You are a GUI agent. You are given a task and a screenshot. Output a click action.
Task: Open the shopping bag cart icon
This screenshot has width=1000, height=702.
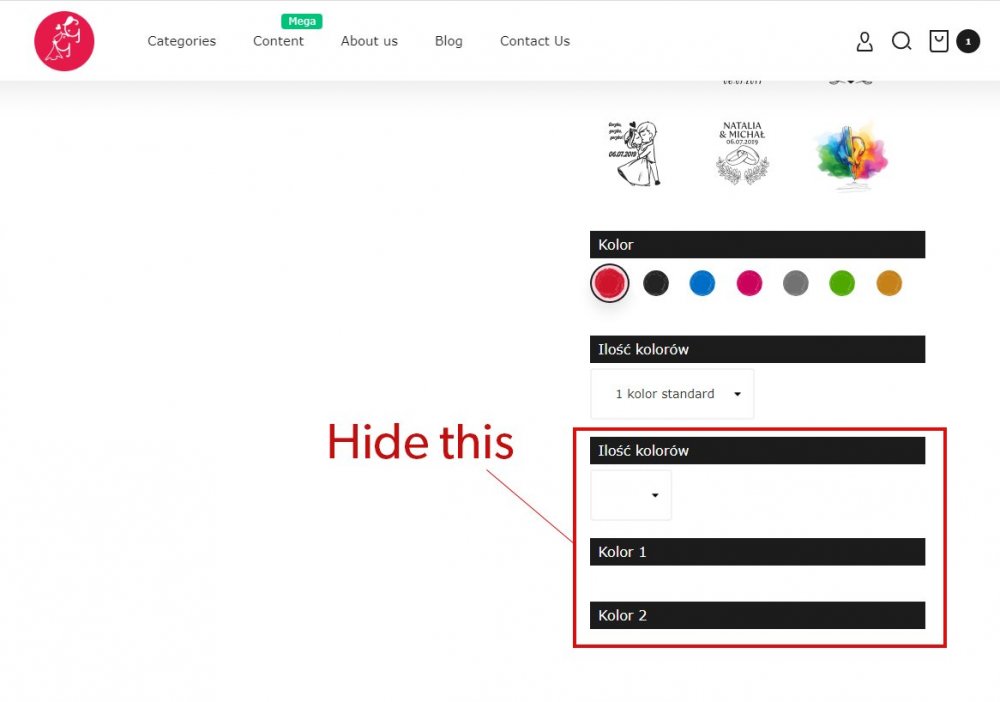pos(939,41)
